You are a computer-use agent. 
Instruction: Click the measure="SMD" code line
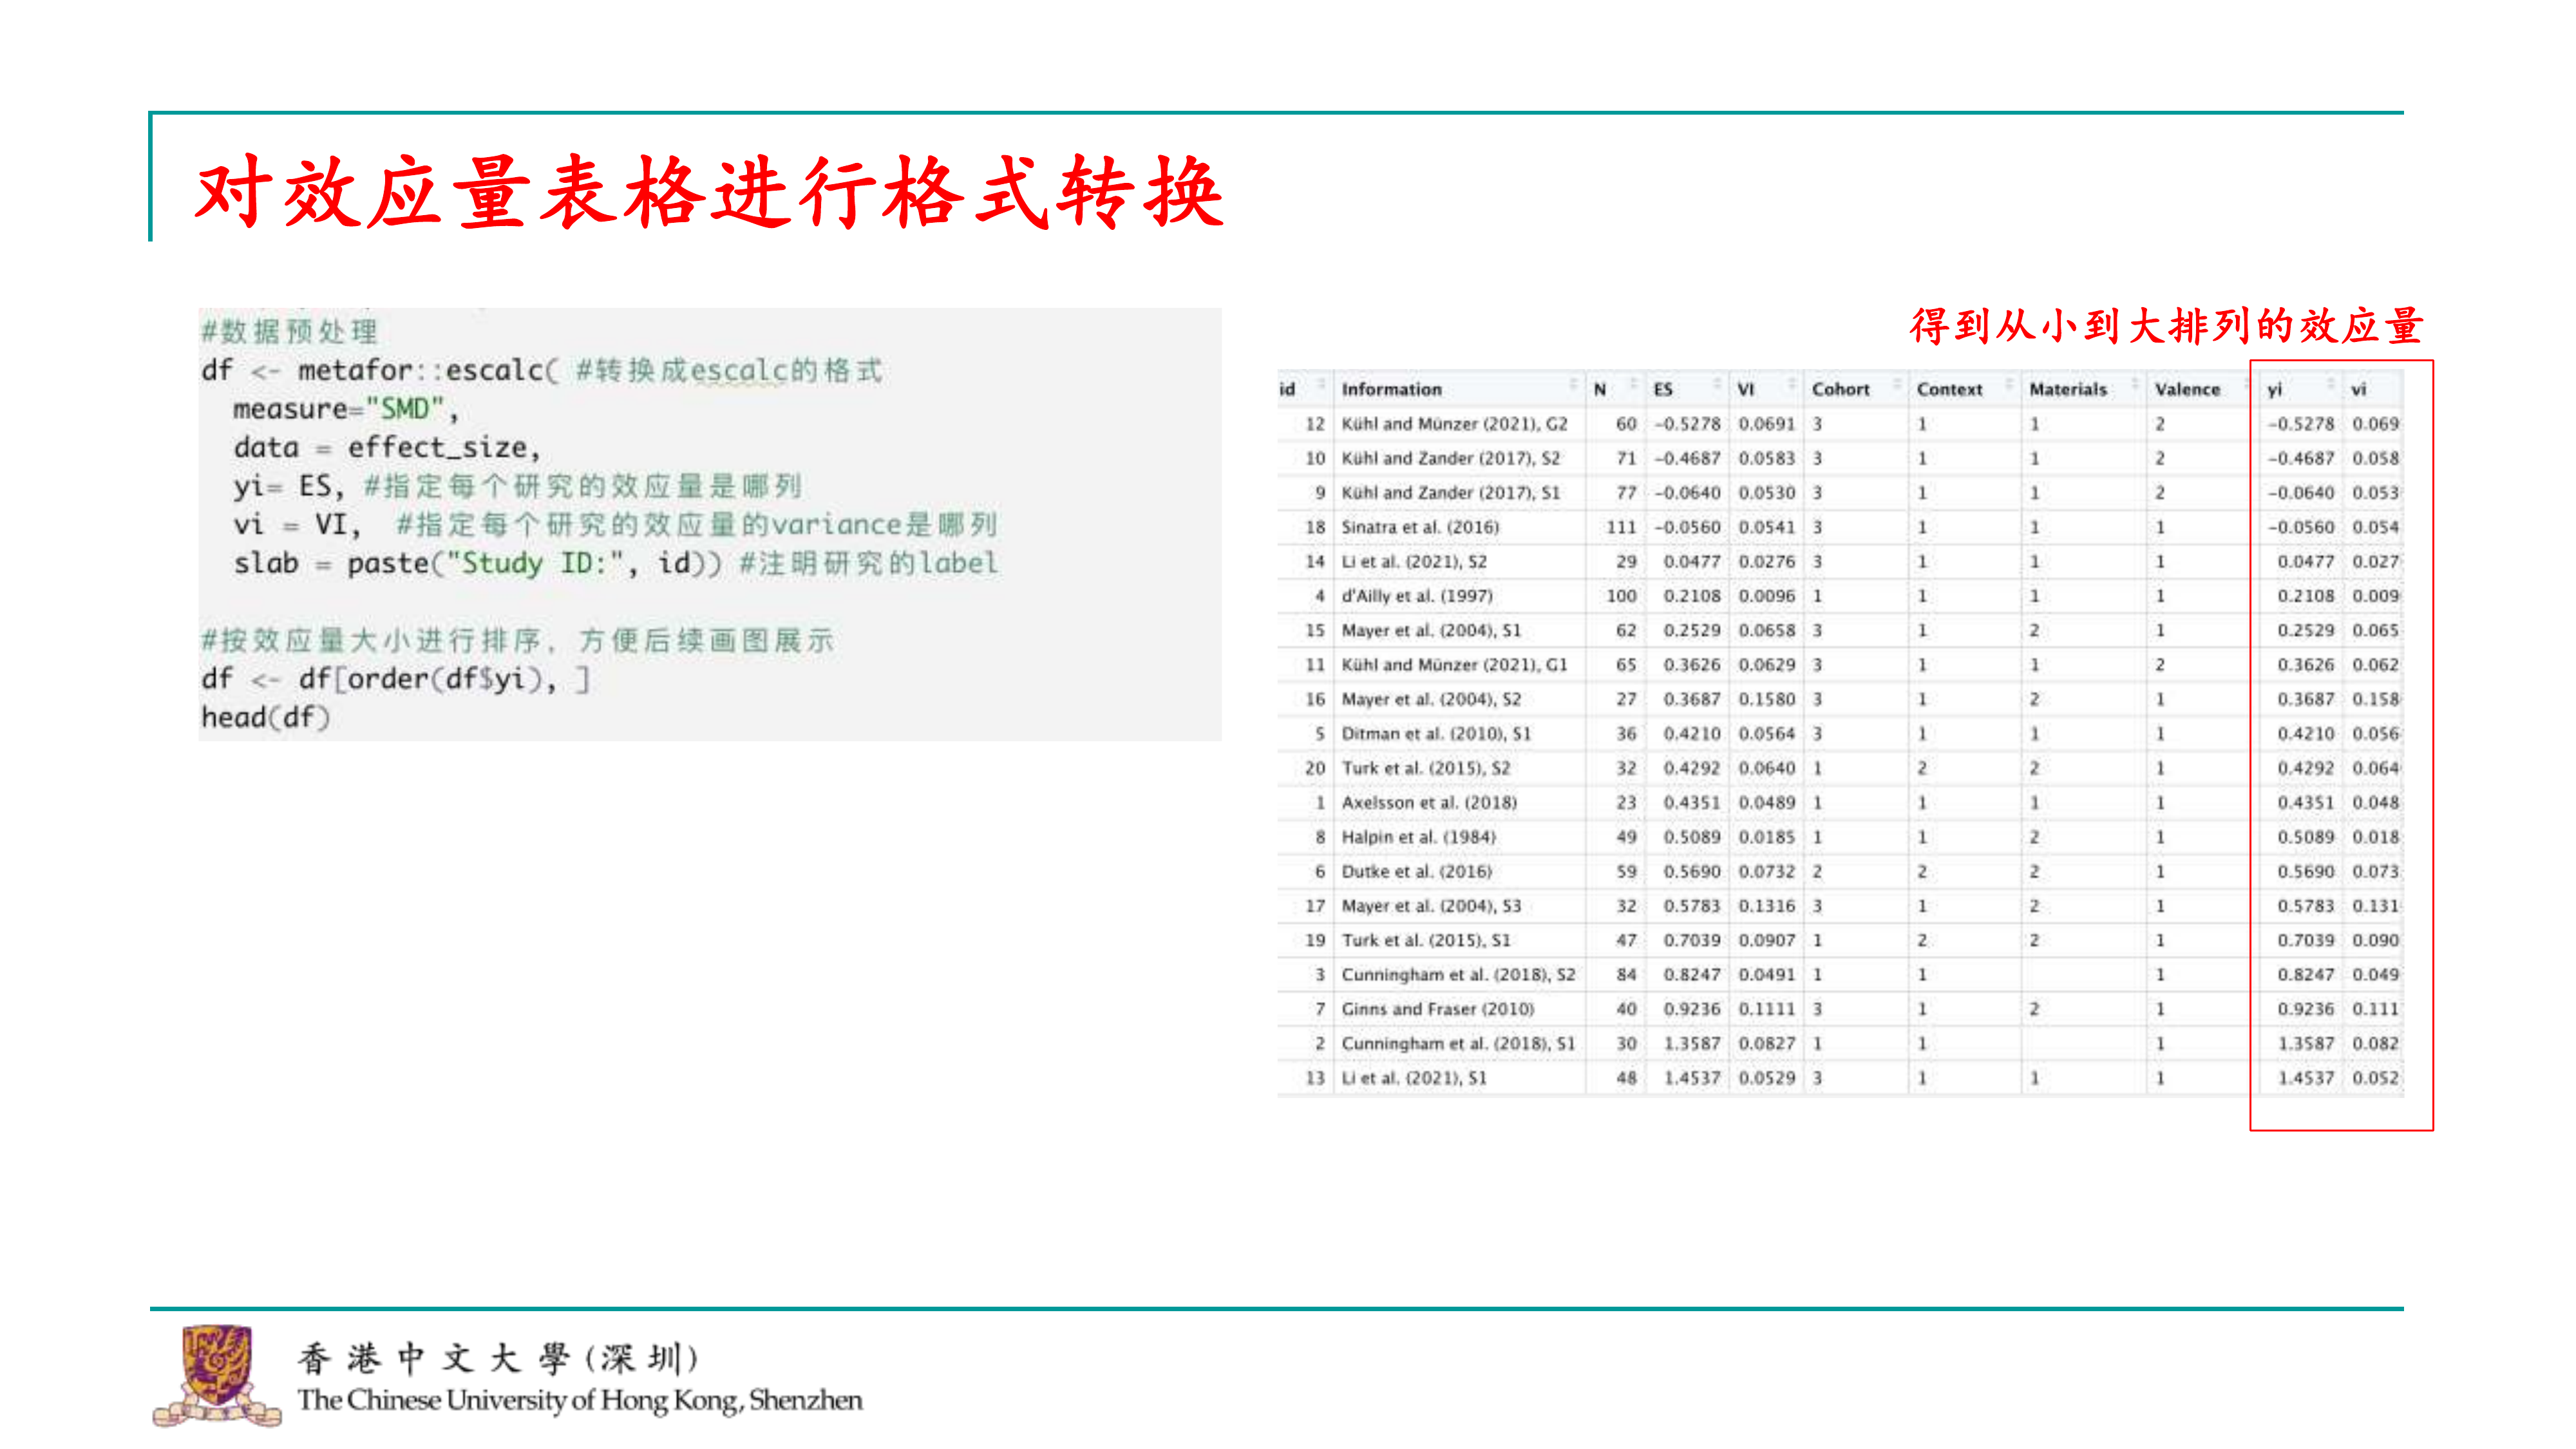(x=345, y=409)
